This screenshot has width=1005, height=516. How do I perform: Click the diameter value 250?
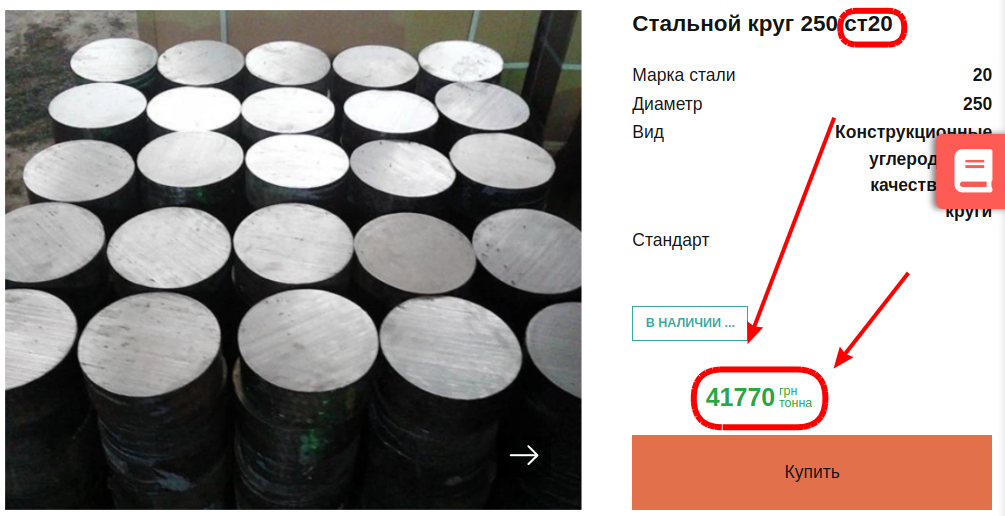(977, 104)
